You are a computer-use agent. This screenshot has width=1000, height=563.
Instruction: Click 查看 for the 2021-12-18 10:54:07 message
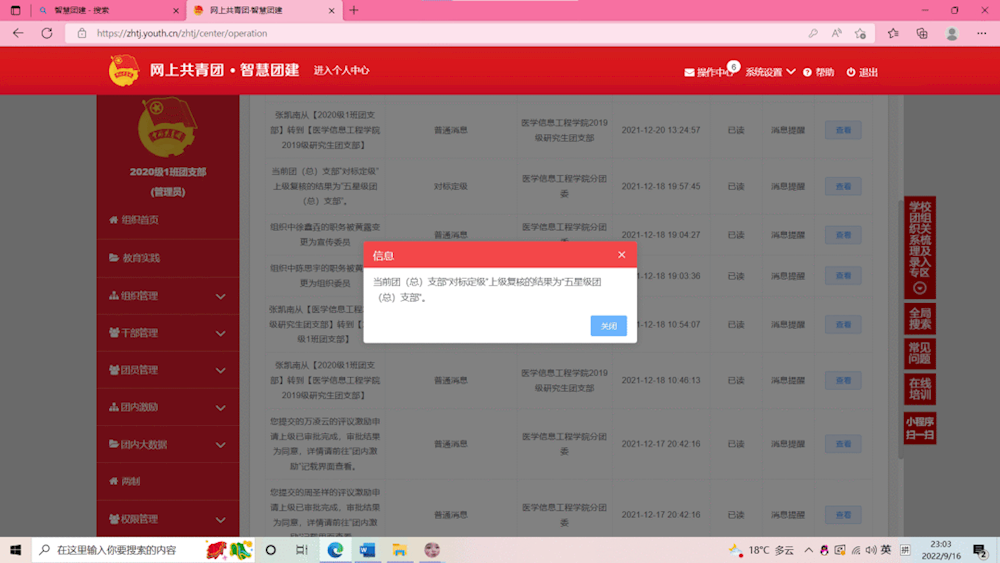point(843,325)
